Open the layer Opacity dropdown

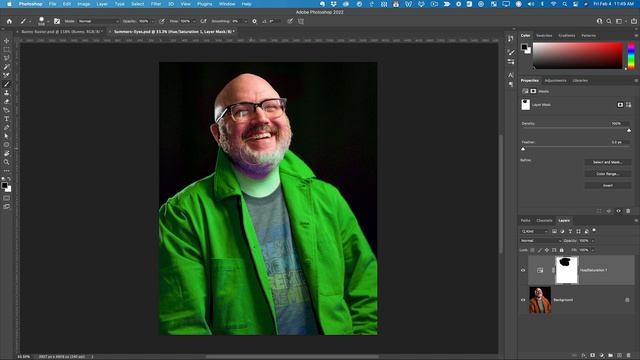(593, 241)
